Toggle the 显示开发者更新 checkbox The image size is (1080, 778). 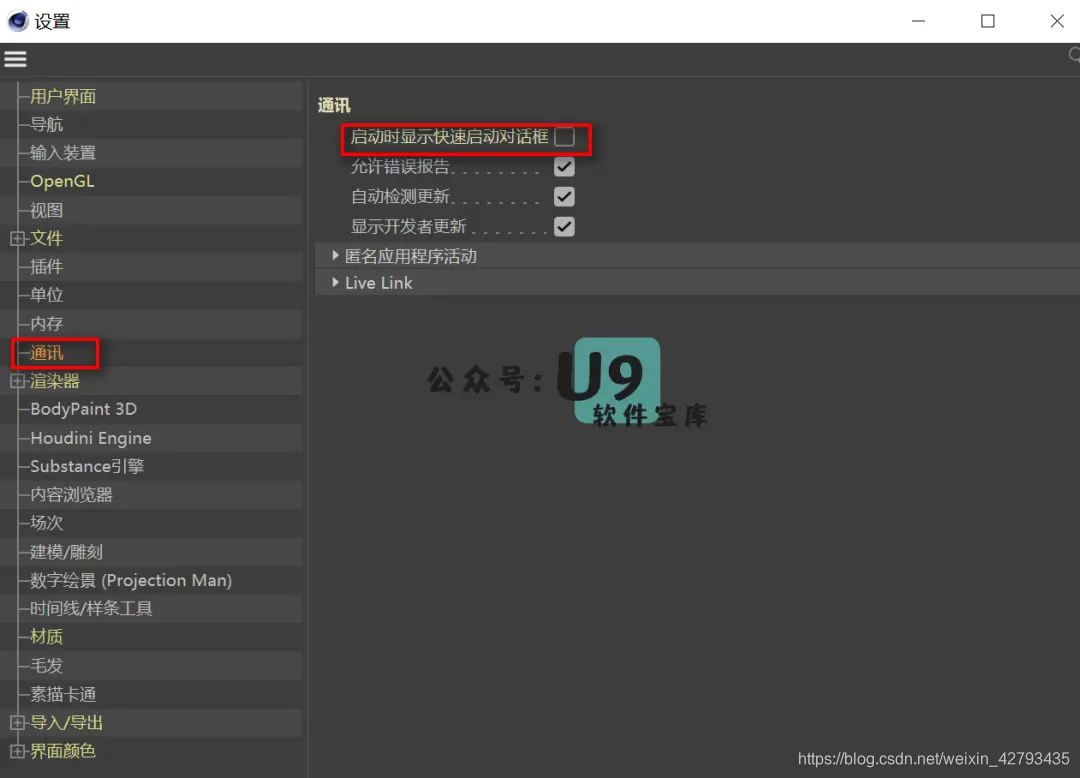pos(564,226)
